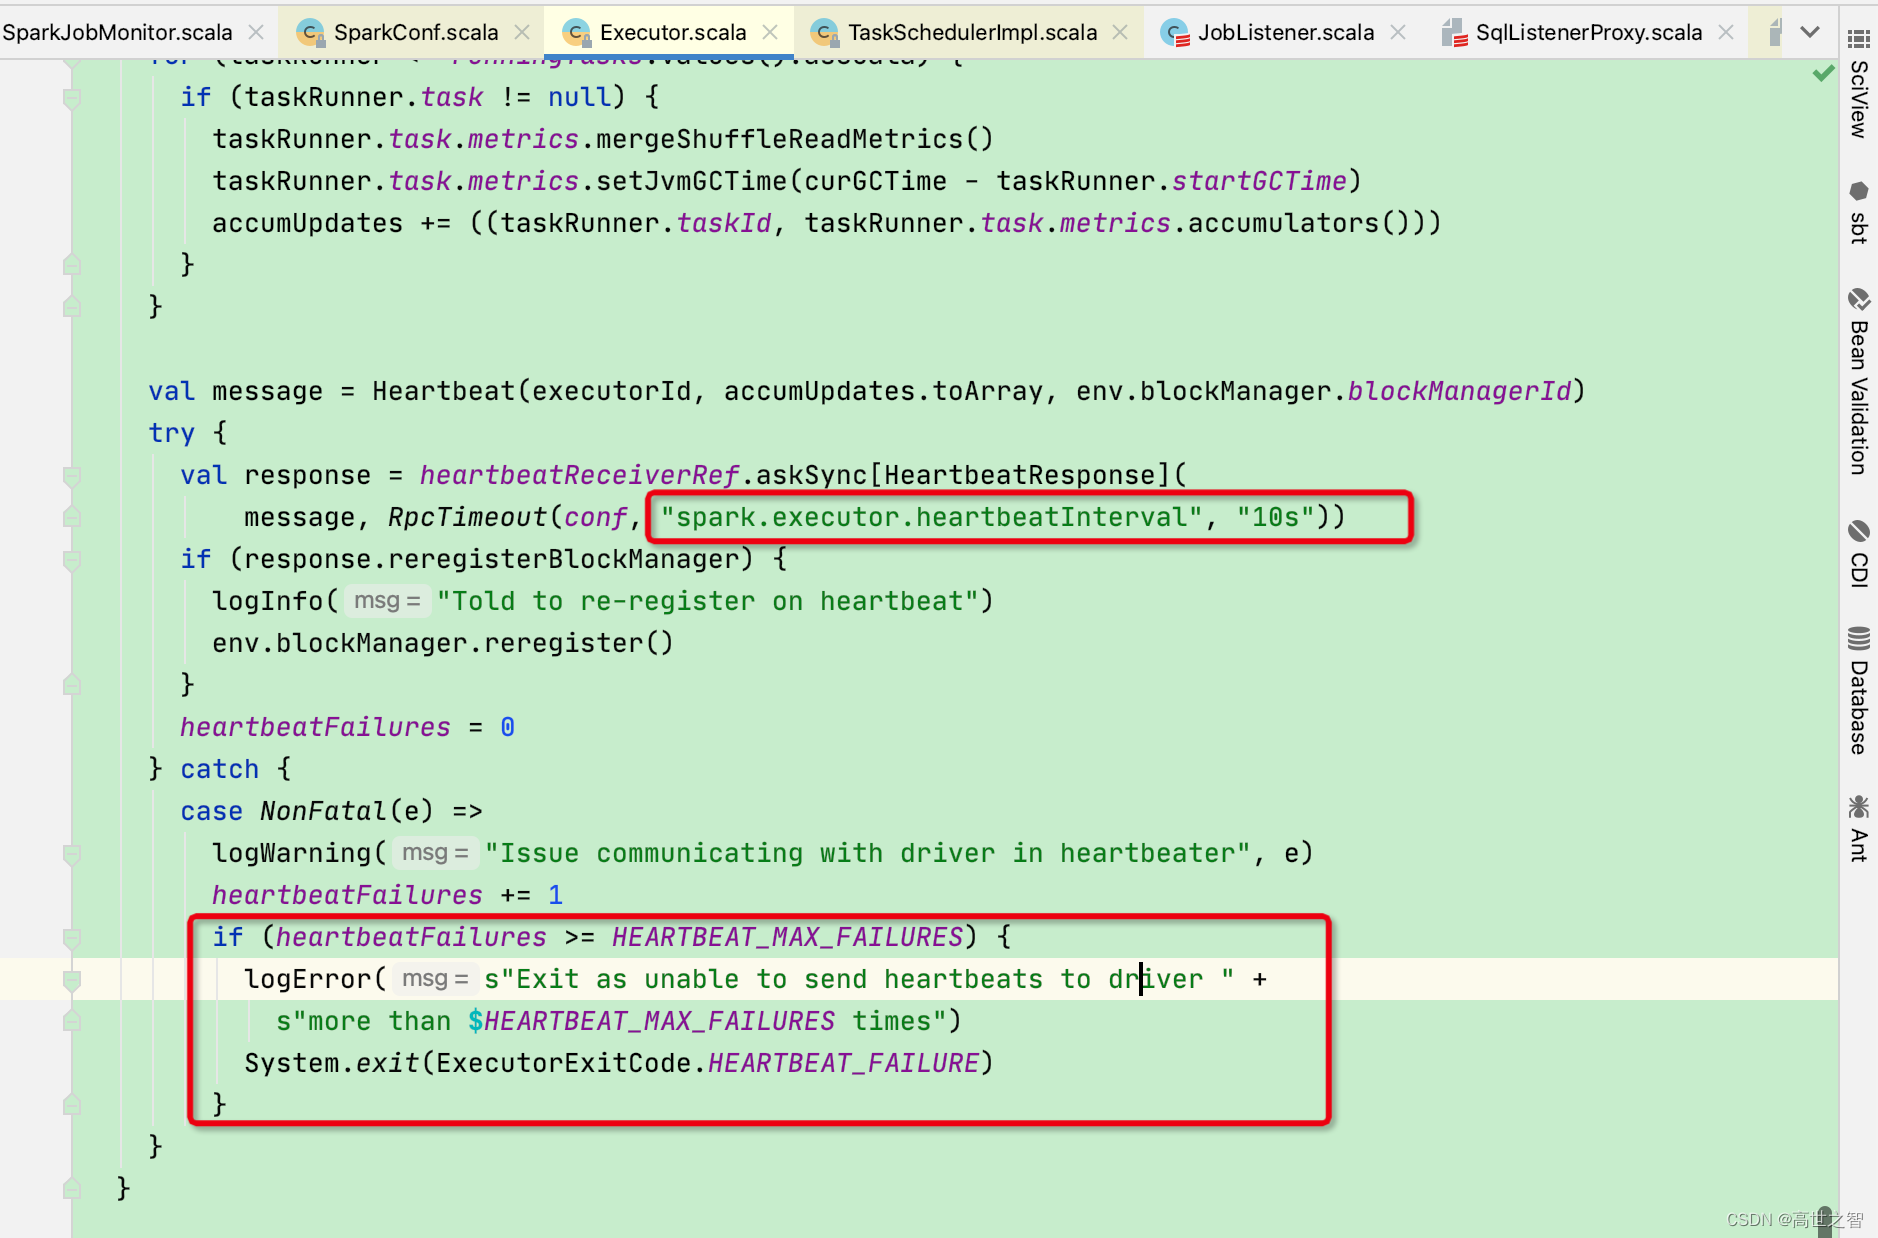The image size is (1878, 1238).
Task: Close the SparkConf.scala tab
Action: coord(522,32)
